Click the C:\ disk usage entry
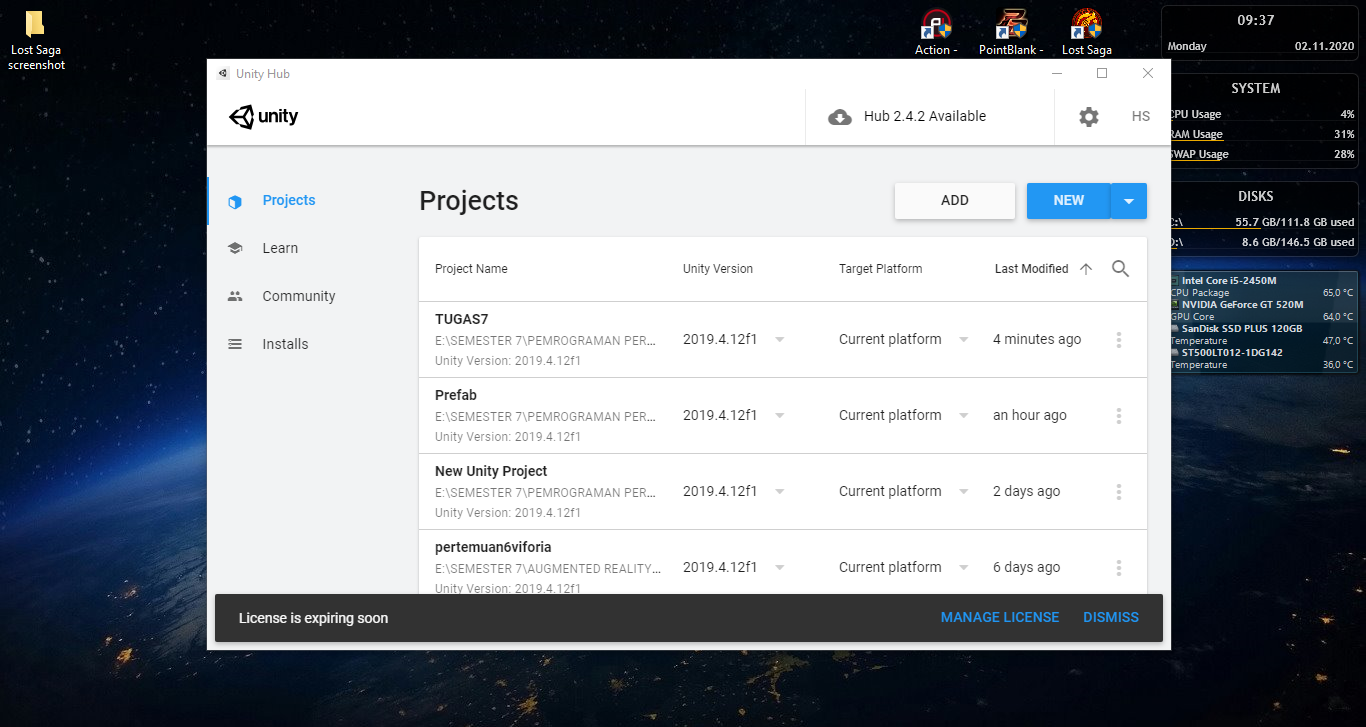Screen dimensions: 1366x727 tap(1262, 222)
